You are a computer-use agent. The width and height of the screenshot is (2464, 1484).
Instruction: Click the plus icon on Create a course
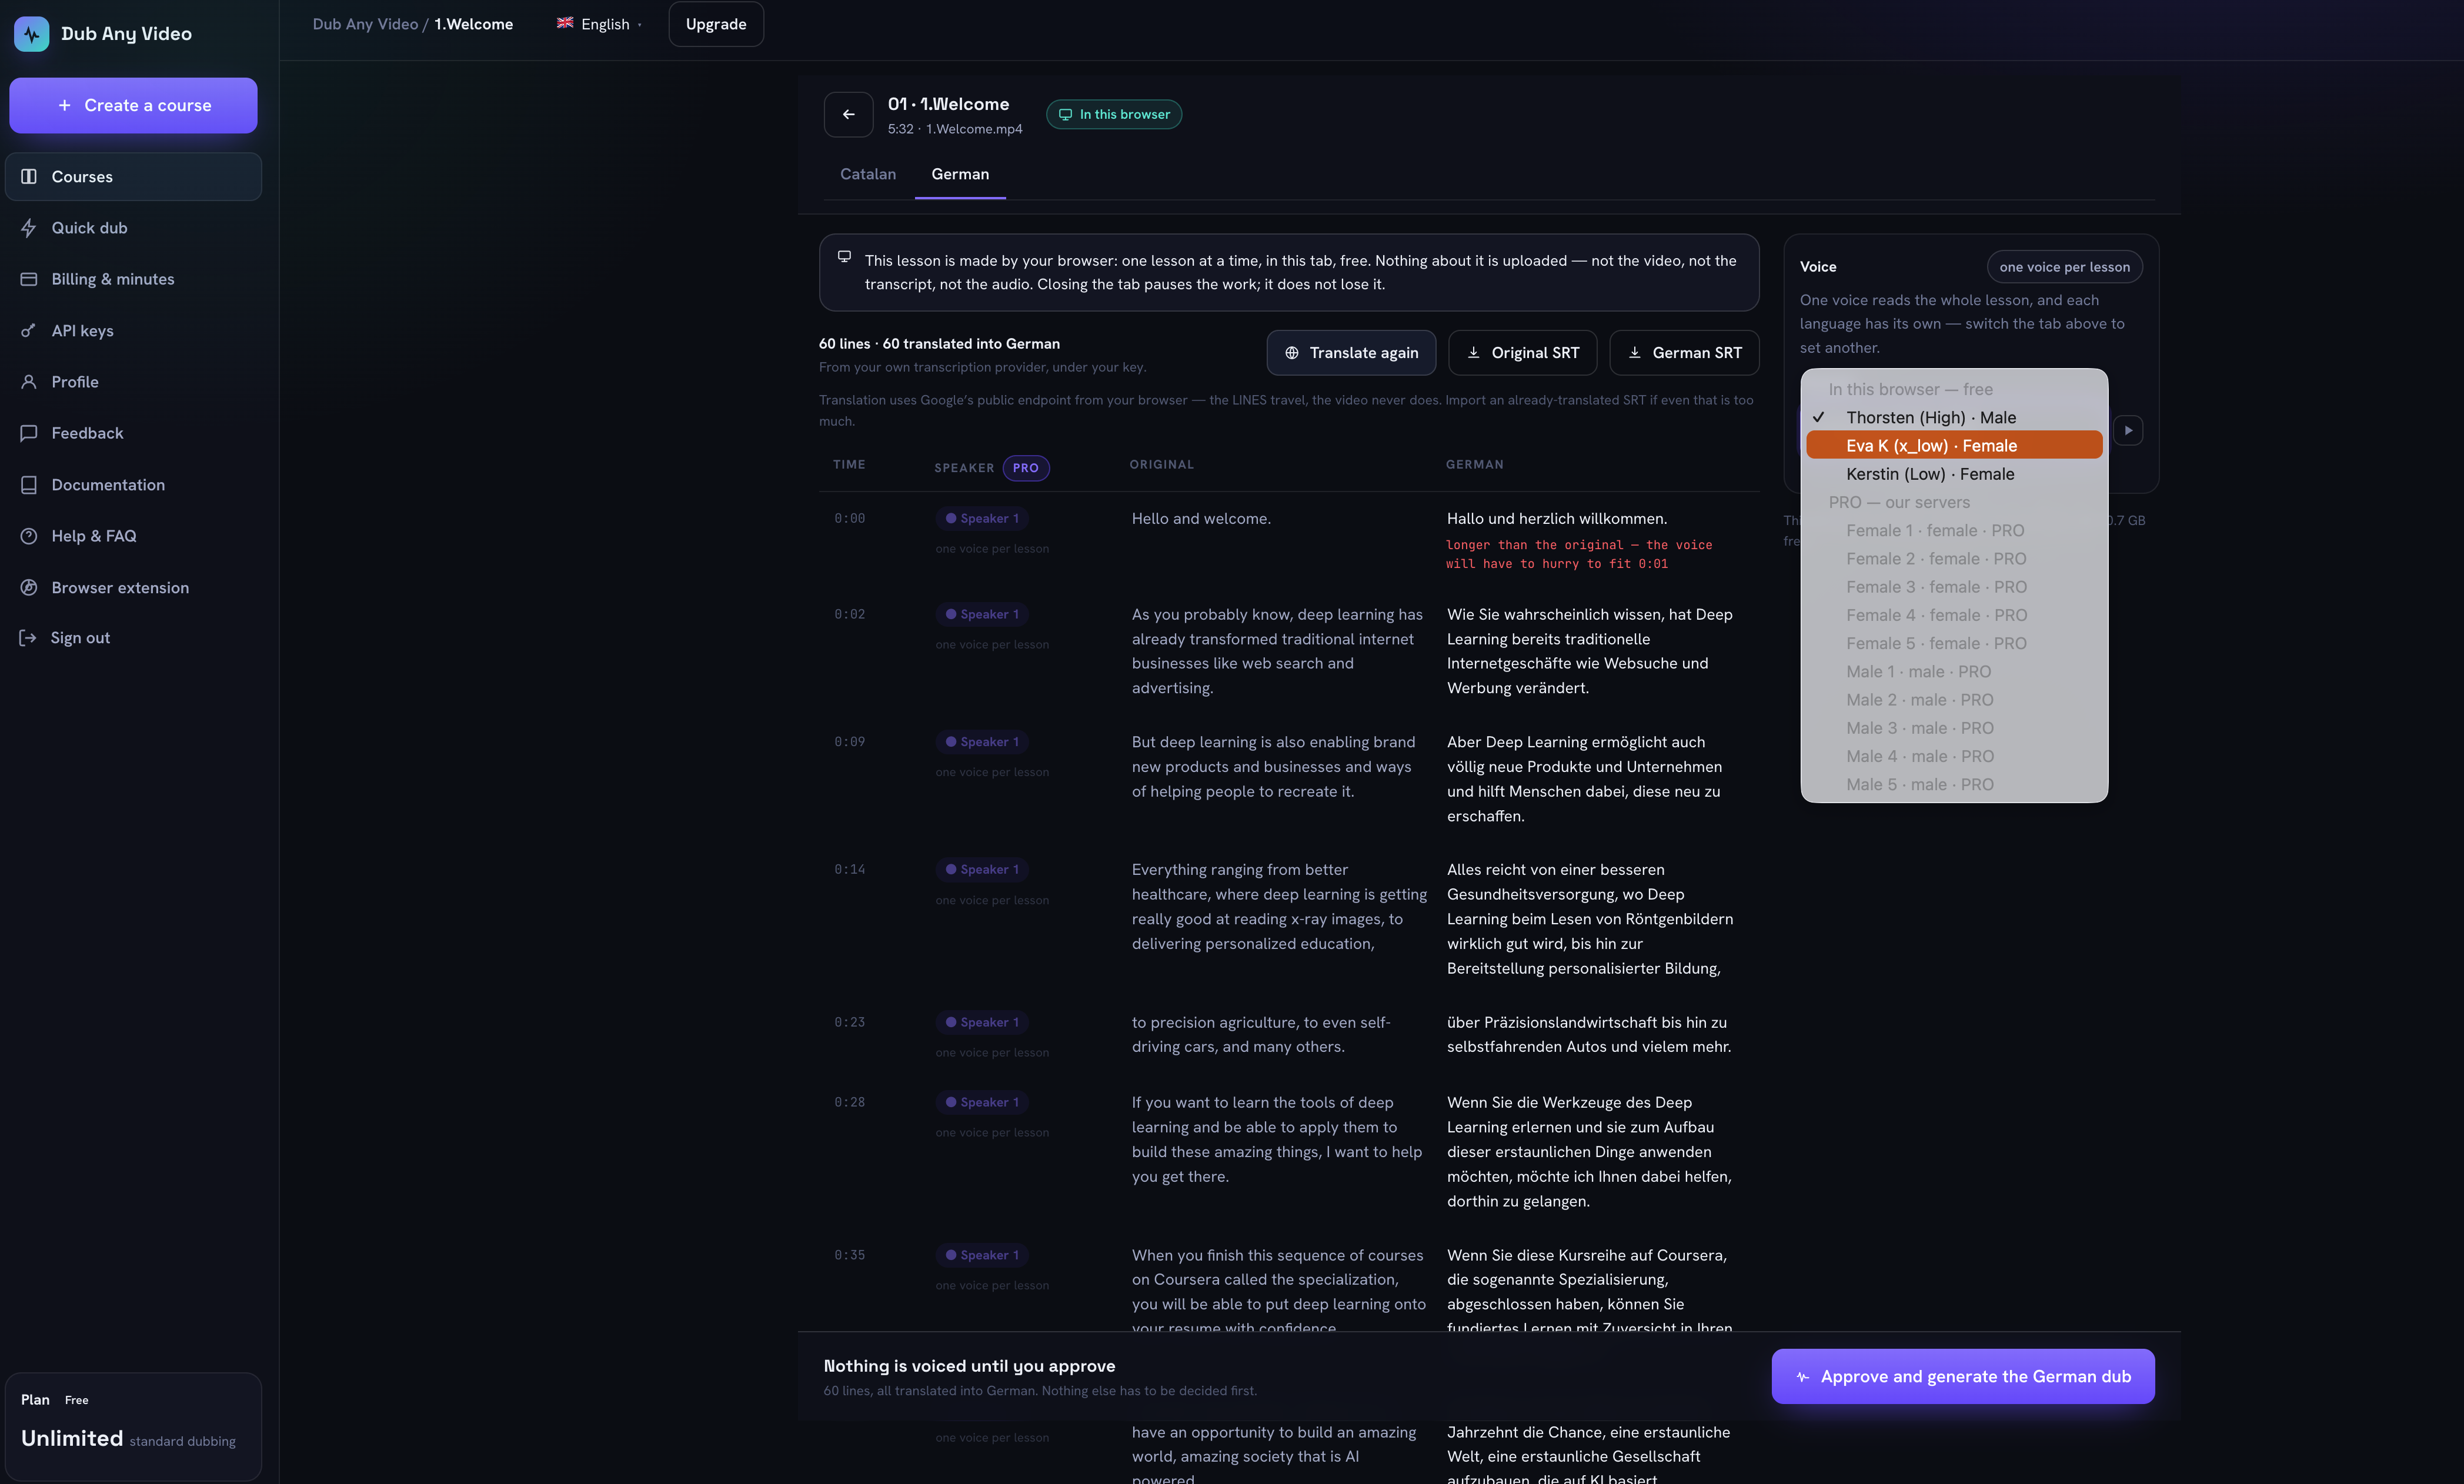coord(64,105)
